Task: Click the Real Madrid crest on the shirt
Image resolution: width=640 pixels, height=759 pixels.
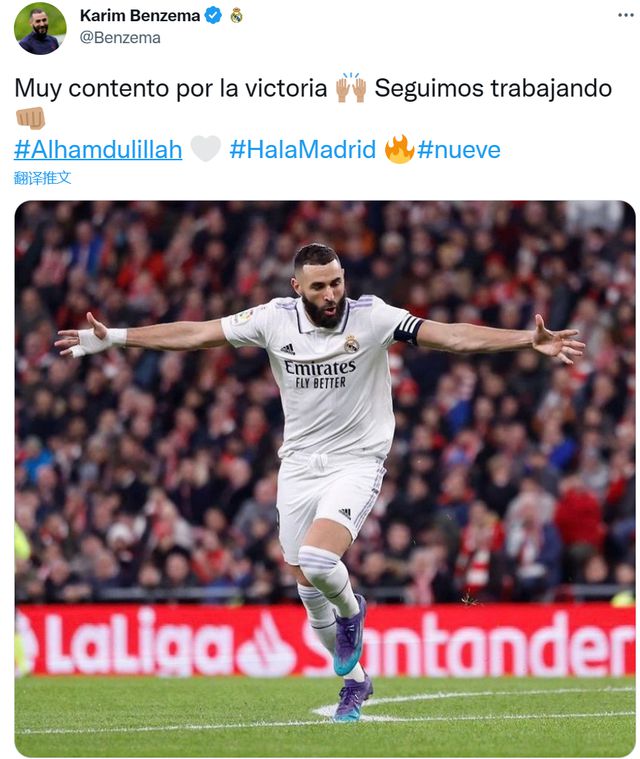Action: click(351, 343)
